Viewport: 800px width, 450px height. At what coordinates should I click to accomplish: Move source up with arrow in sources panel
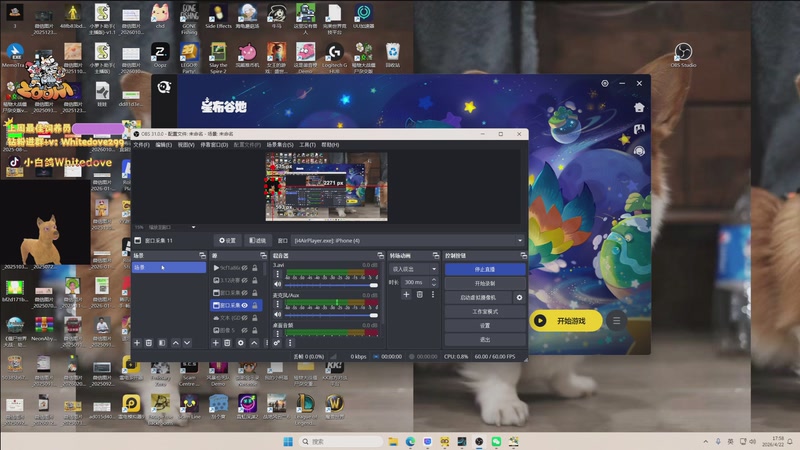pos(254,343)
